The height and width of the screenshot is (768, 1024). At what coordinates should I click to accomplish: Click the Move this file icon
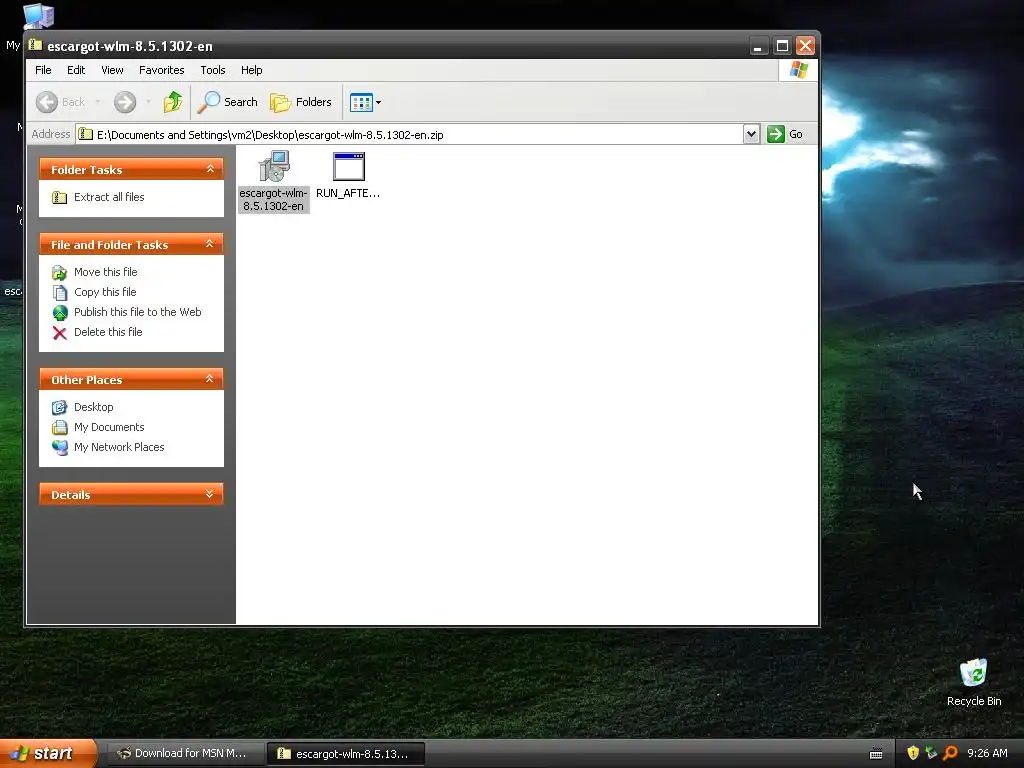coord(59,272)
